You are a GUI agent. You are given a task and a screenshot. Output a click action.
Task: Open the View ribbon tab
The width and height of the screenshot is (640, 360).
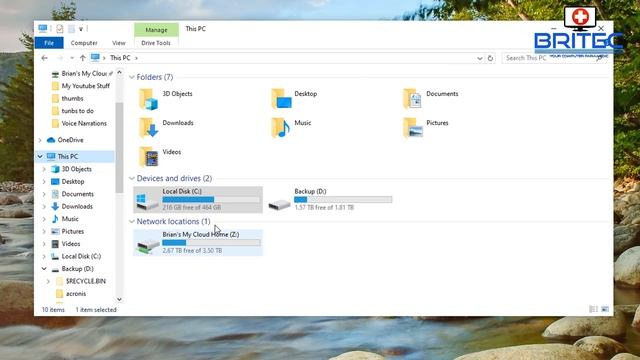pyautogui.click(x=119, y=43)
